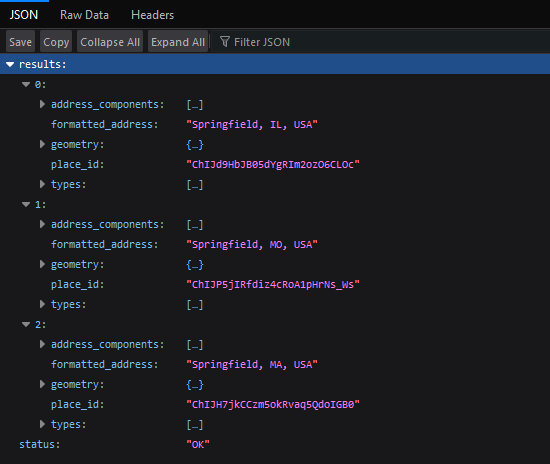Expand types array under item 2
The height and width of the screenshot is (464, 550).
pos(42,424)
